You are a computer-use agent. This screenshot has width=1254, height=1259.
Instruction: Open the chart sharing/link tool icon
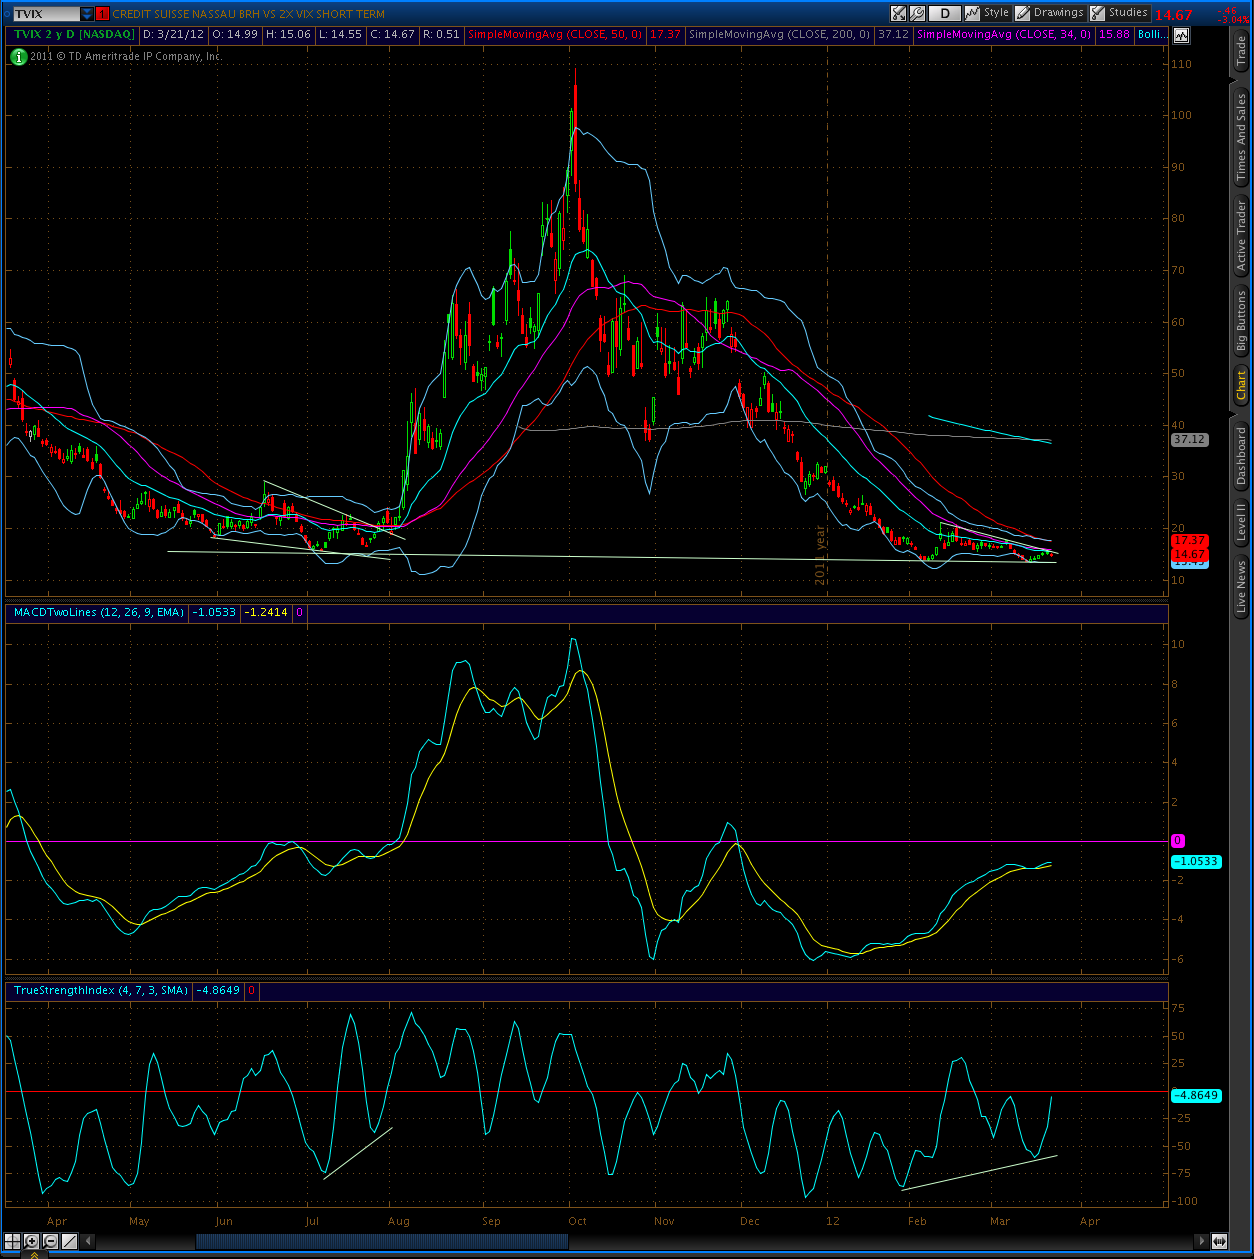click(899, 13)
